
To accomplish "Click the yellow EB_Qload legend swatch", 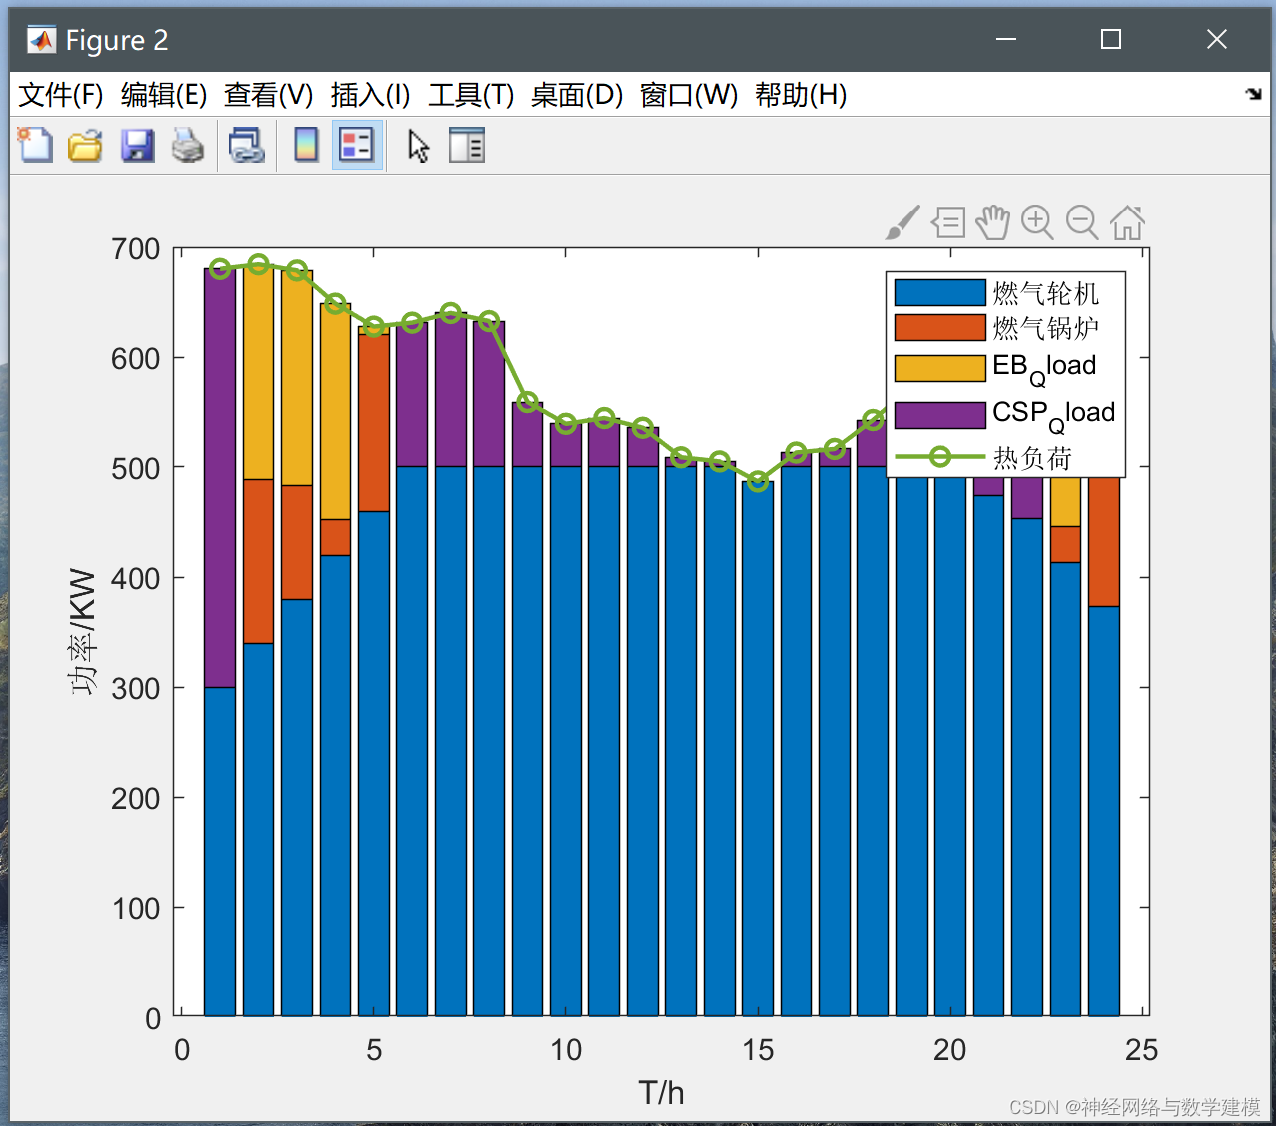I will click(940, 368).
